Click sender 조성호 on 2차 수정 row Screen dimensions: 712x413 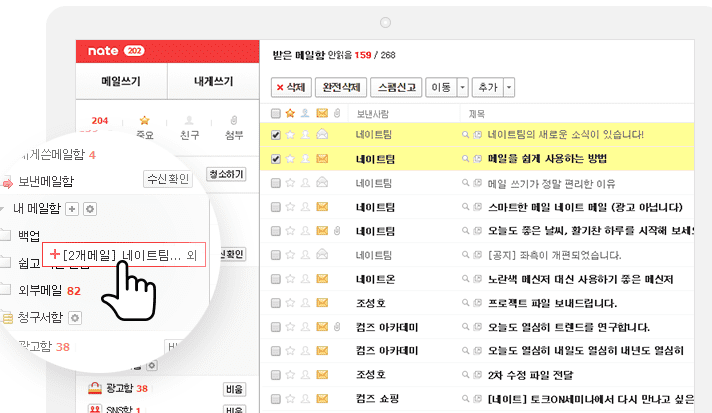371,375
